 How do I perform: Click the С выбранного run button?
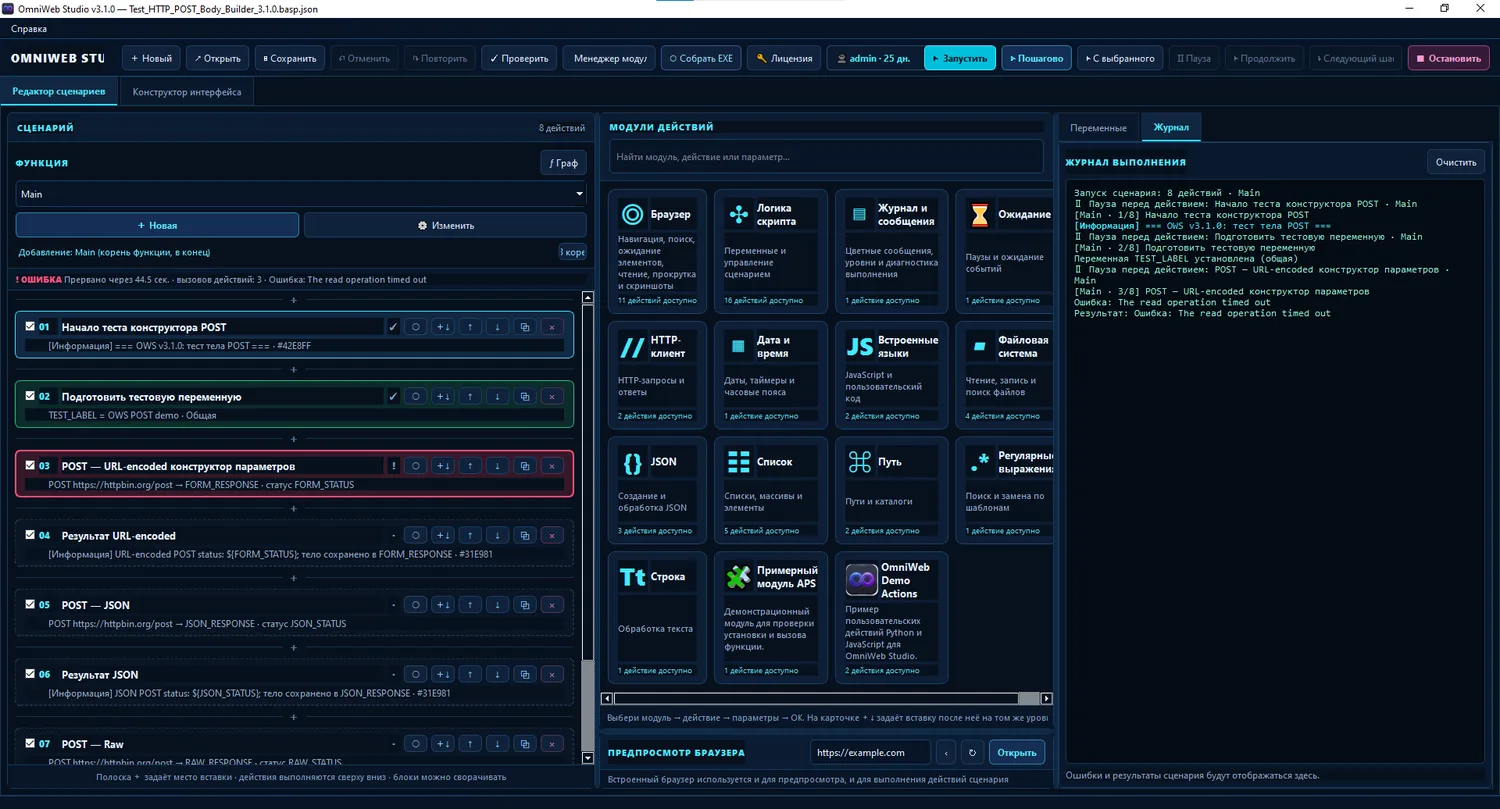pos(1121,58)
